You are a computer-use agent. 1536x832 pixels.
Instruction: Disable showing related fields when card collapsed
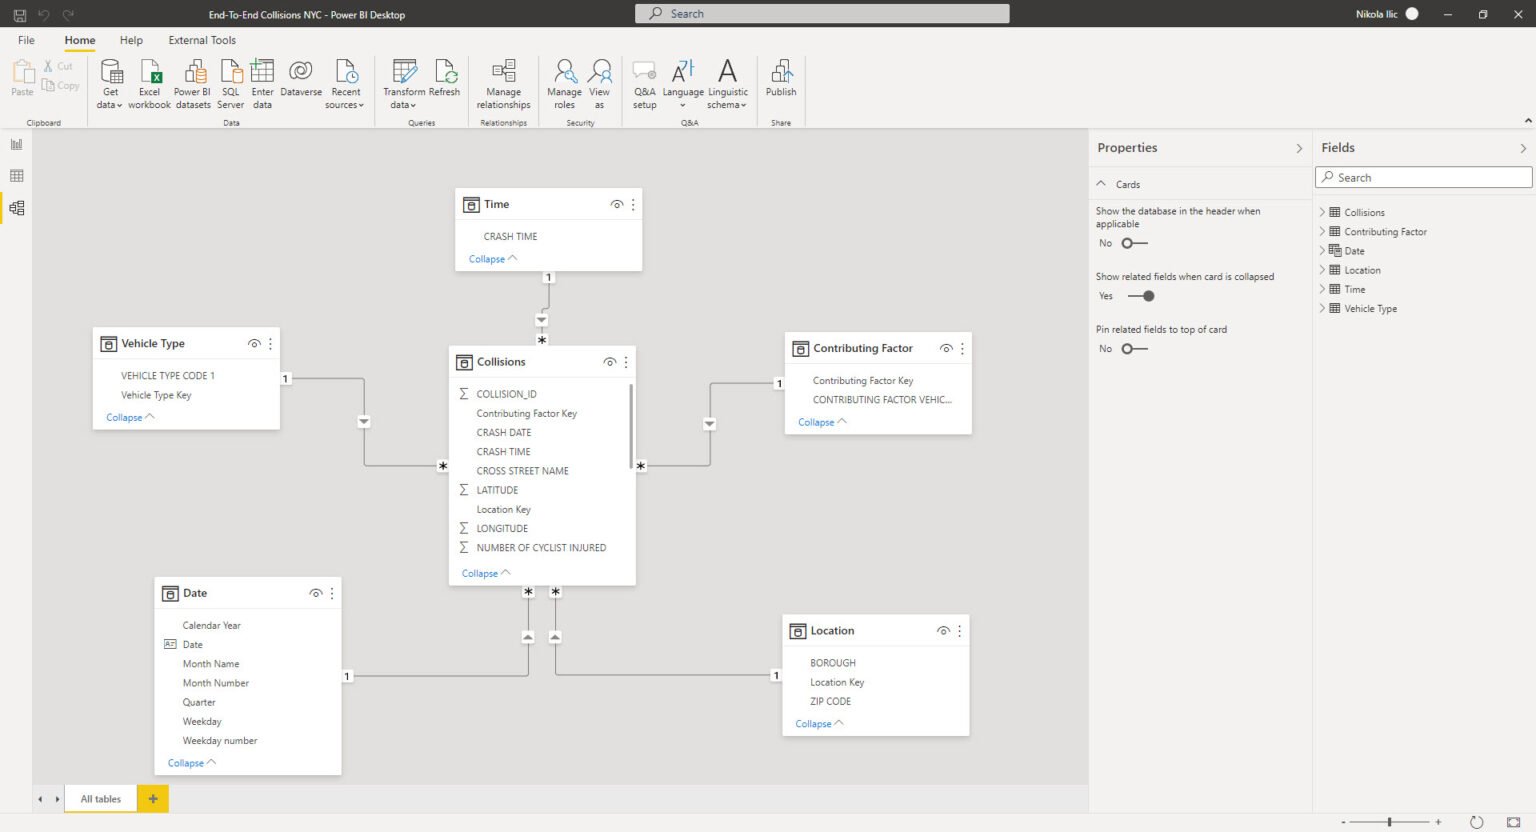1140,296
